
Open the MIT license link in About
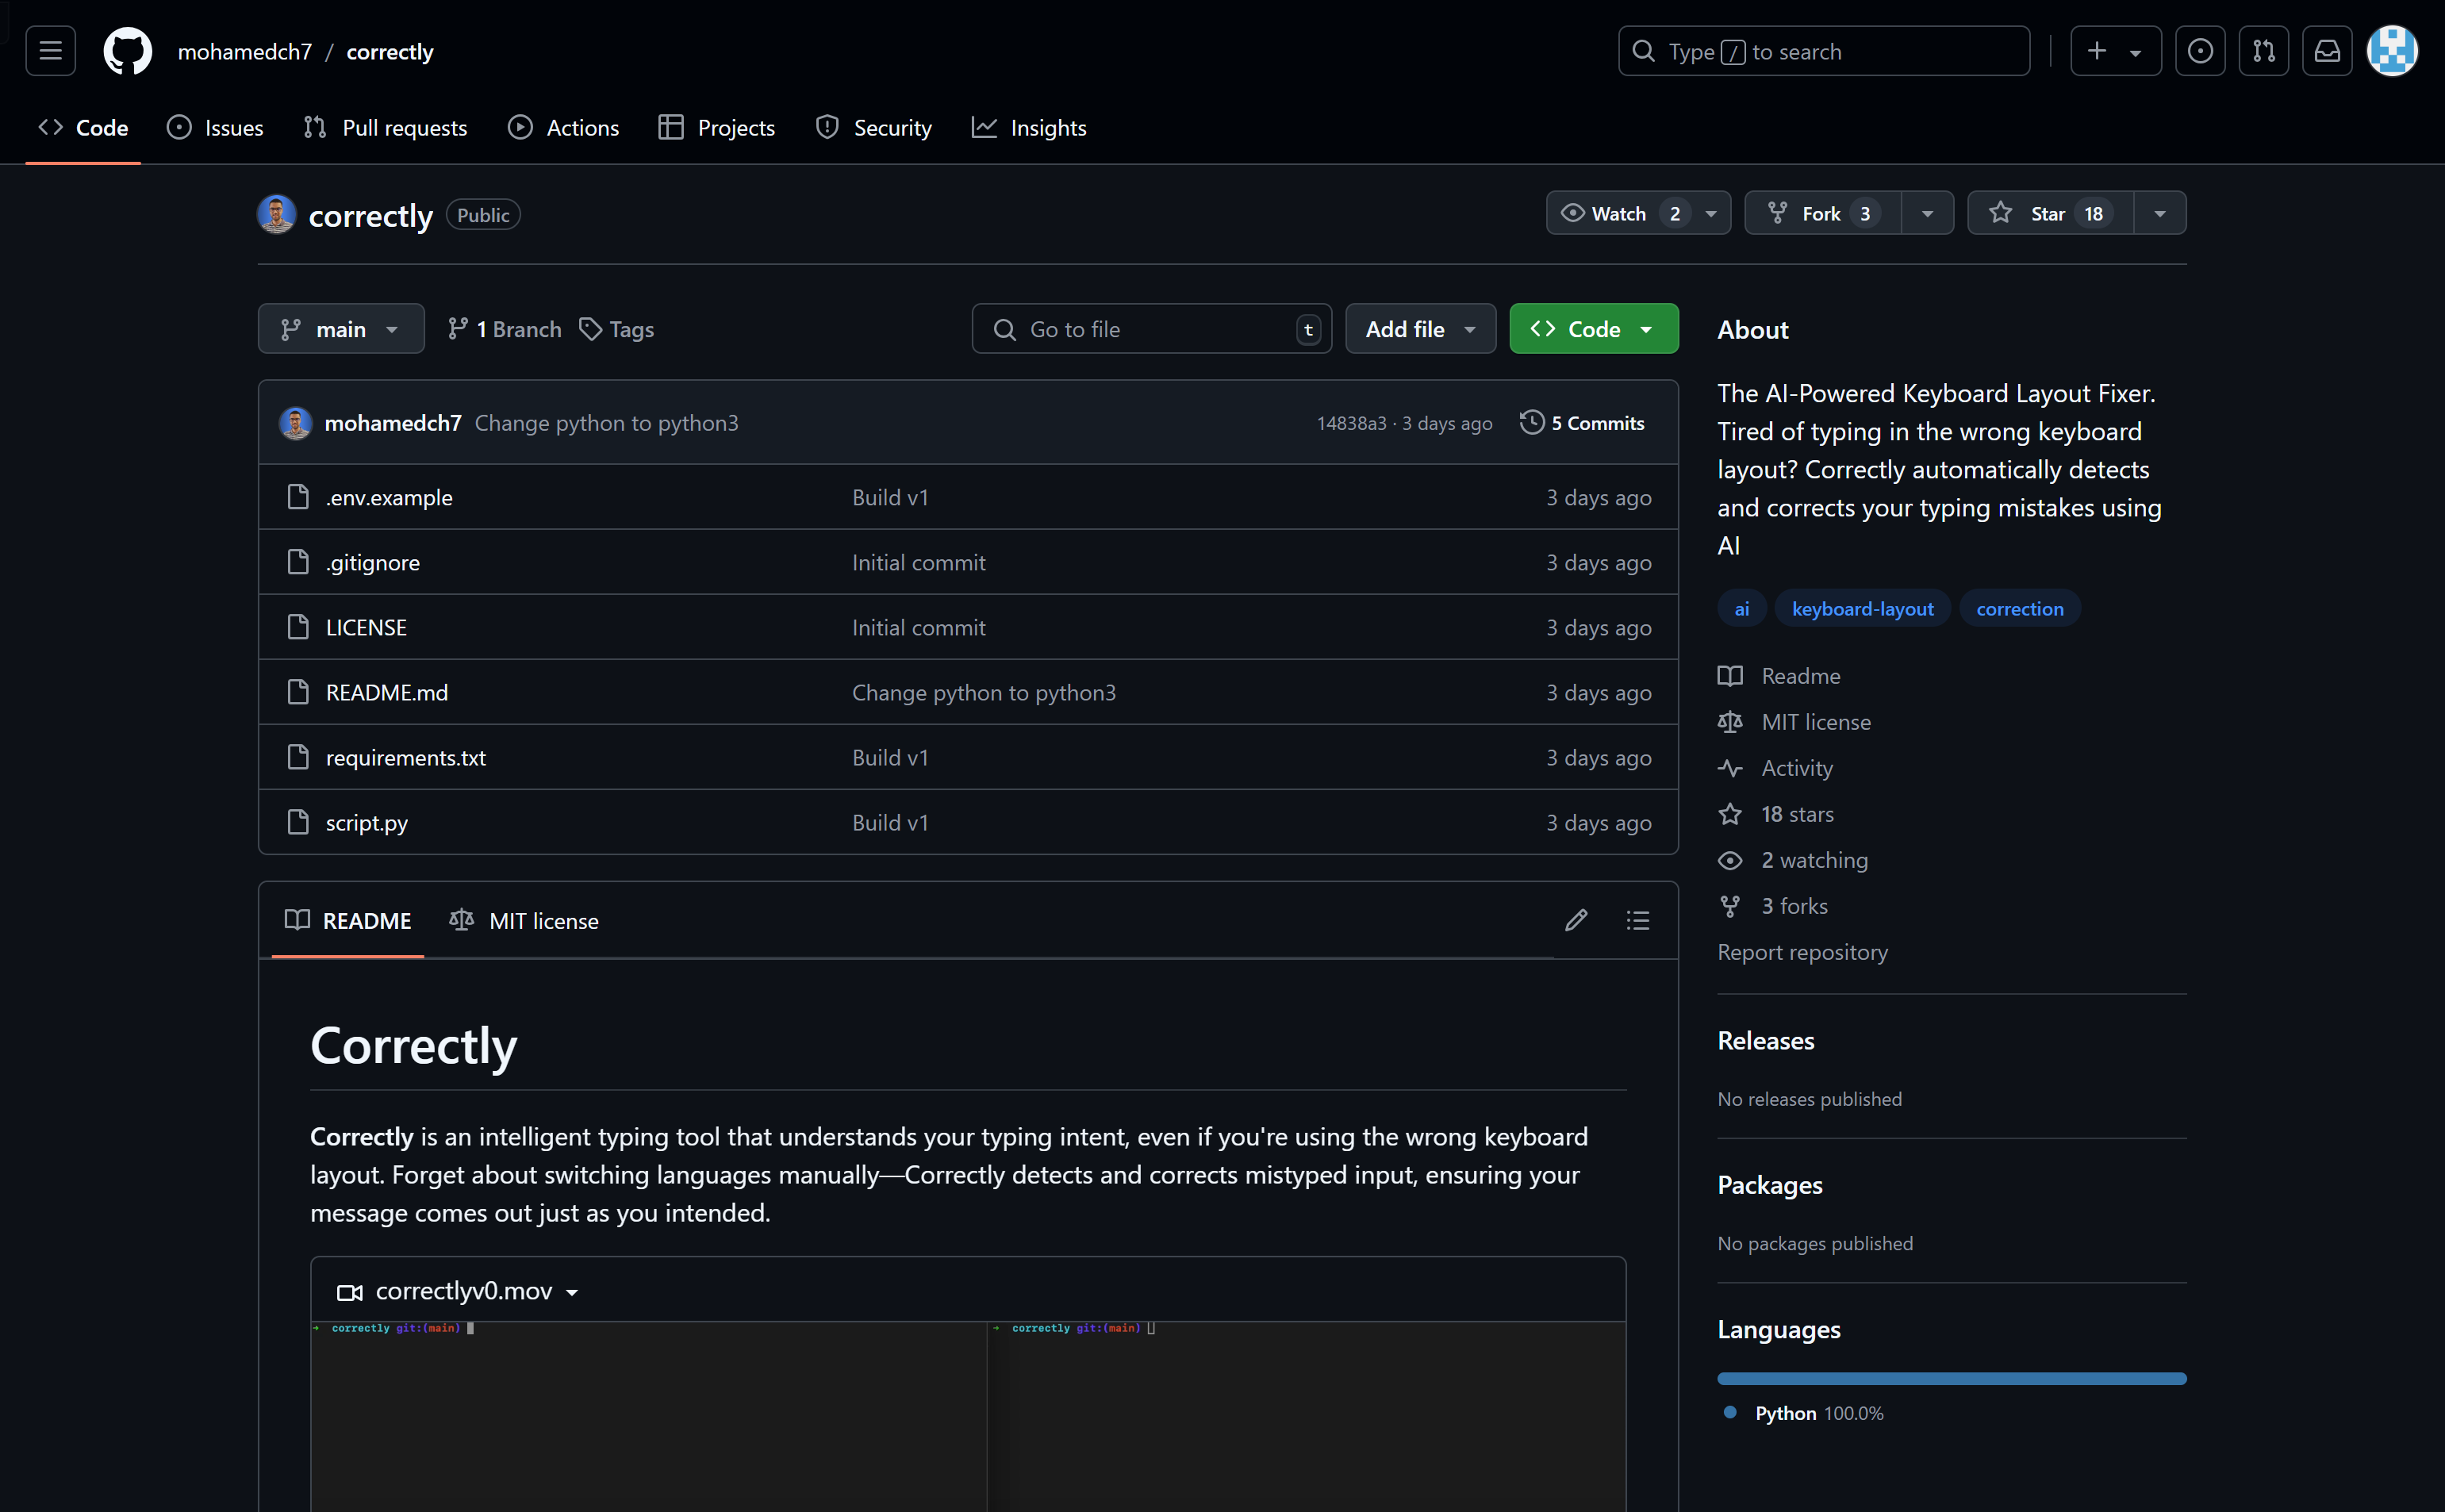point(1794,722)
